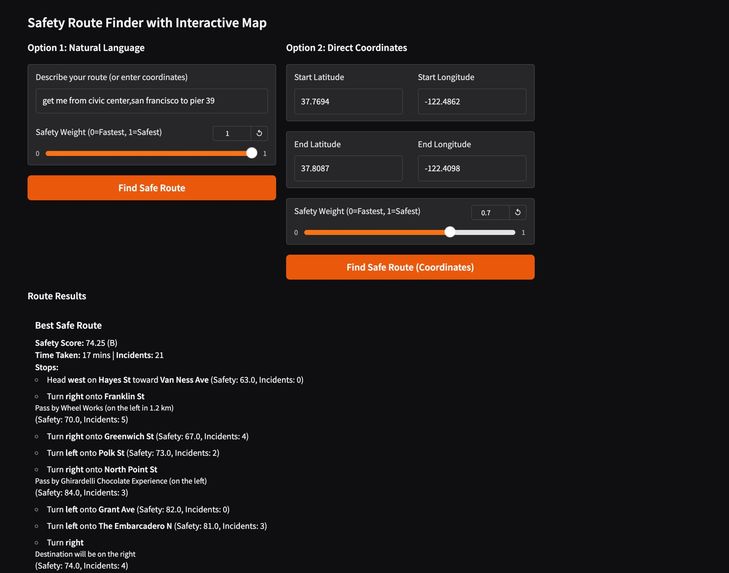Click the Stops: label

point(46,367)
